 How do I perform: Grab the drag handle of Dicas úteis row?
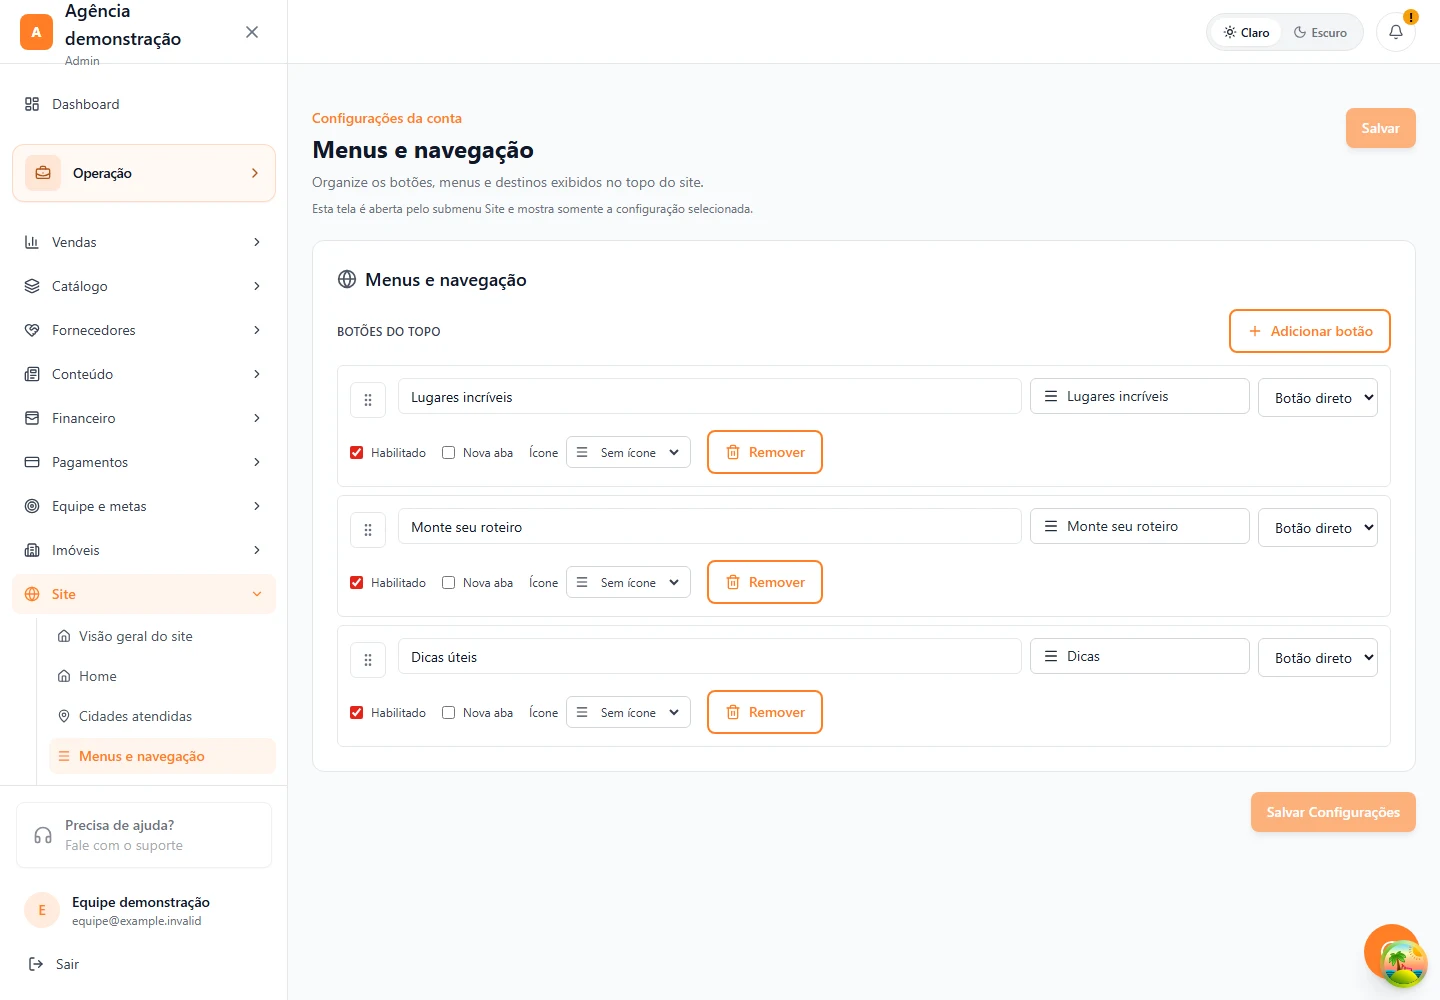368,660
